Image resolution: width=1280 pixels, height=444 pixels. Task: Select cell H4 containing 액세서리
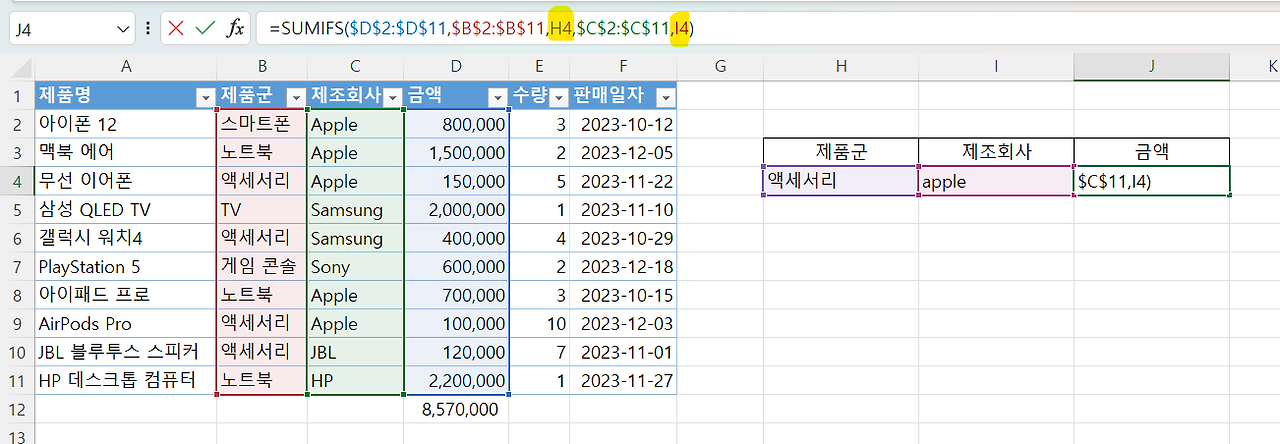pos(841,181)
